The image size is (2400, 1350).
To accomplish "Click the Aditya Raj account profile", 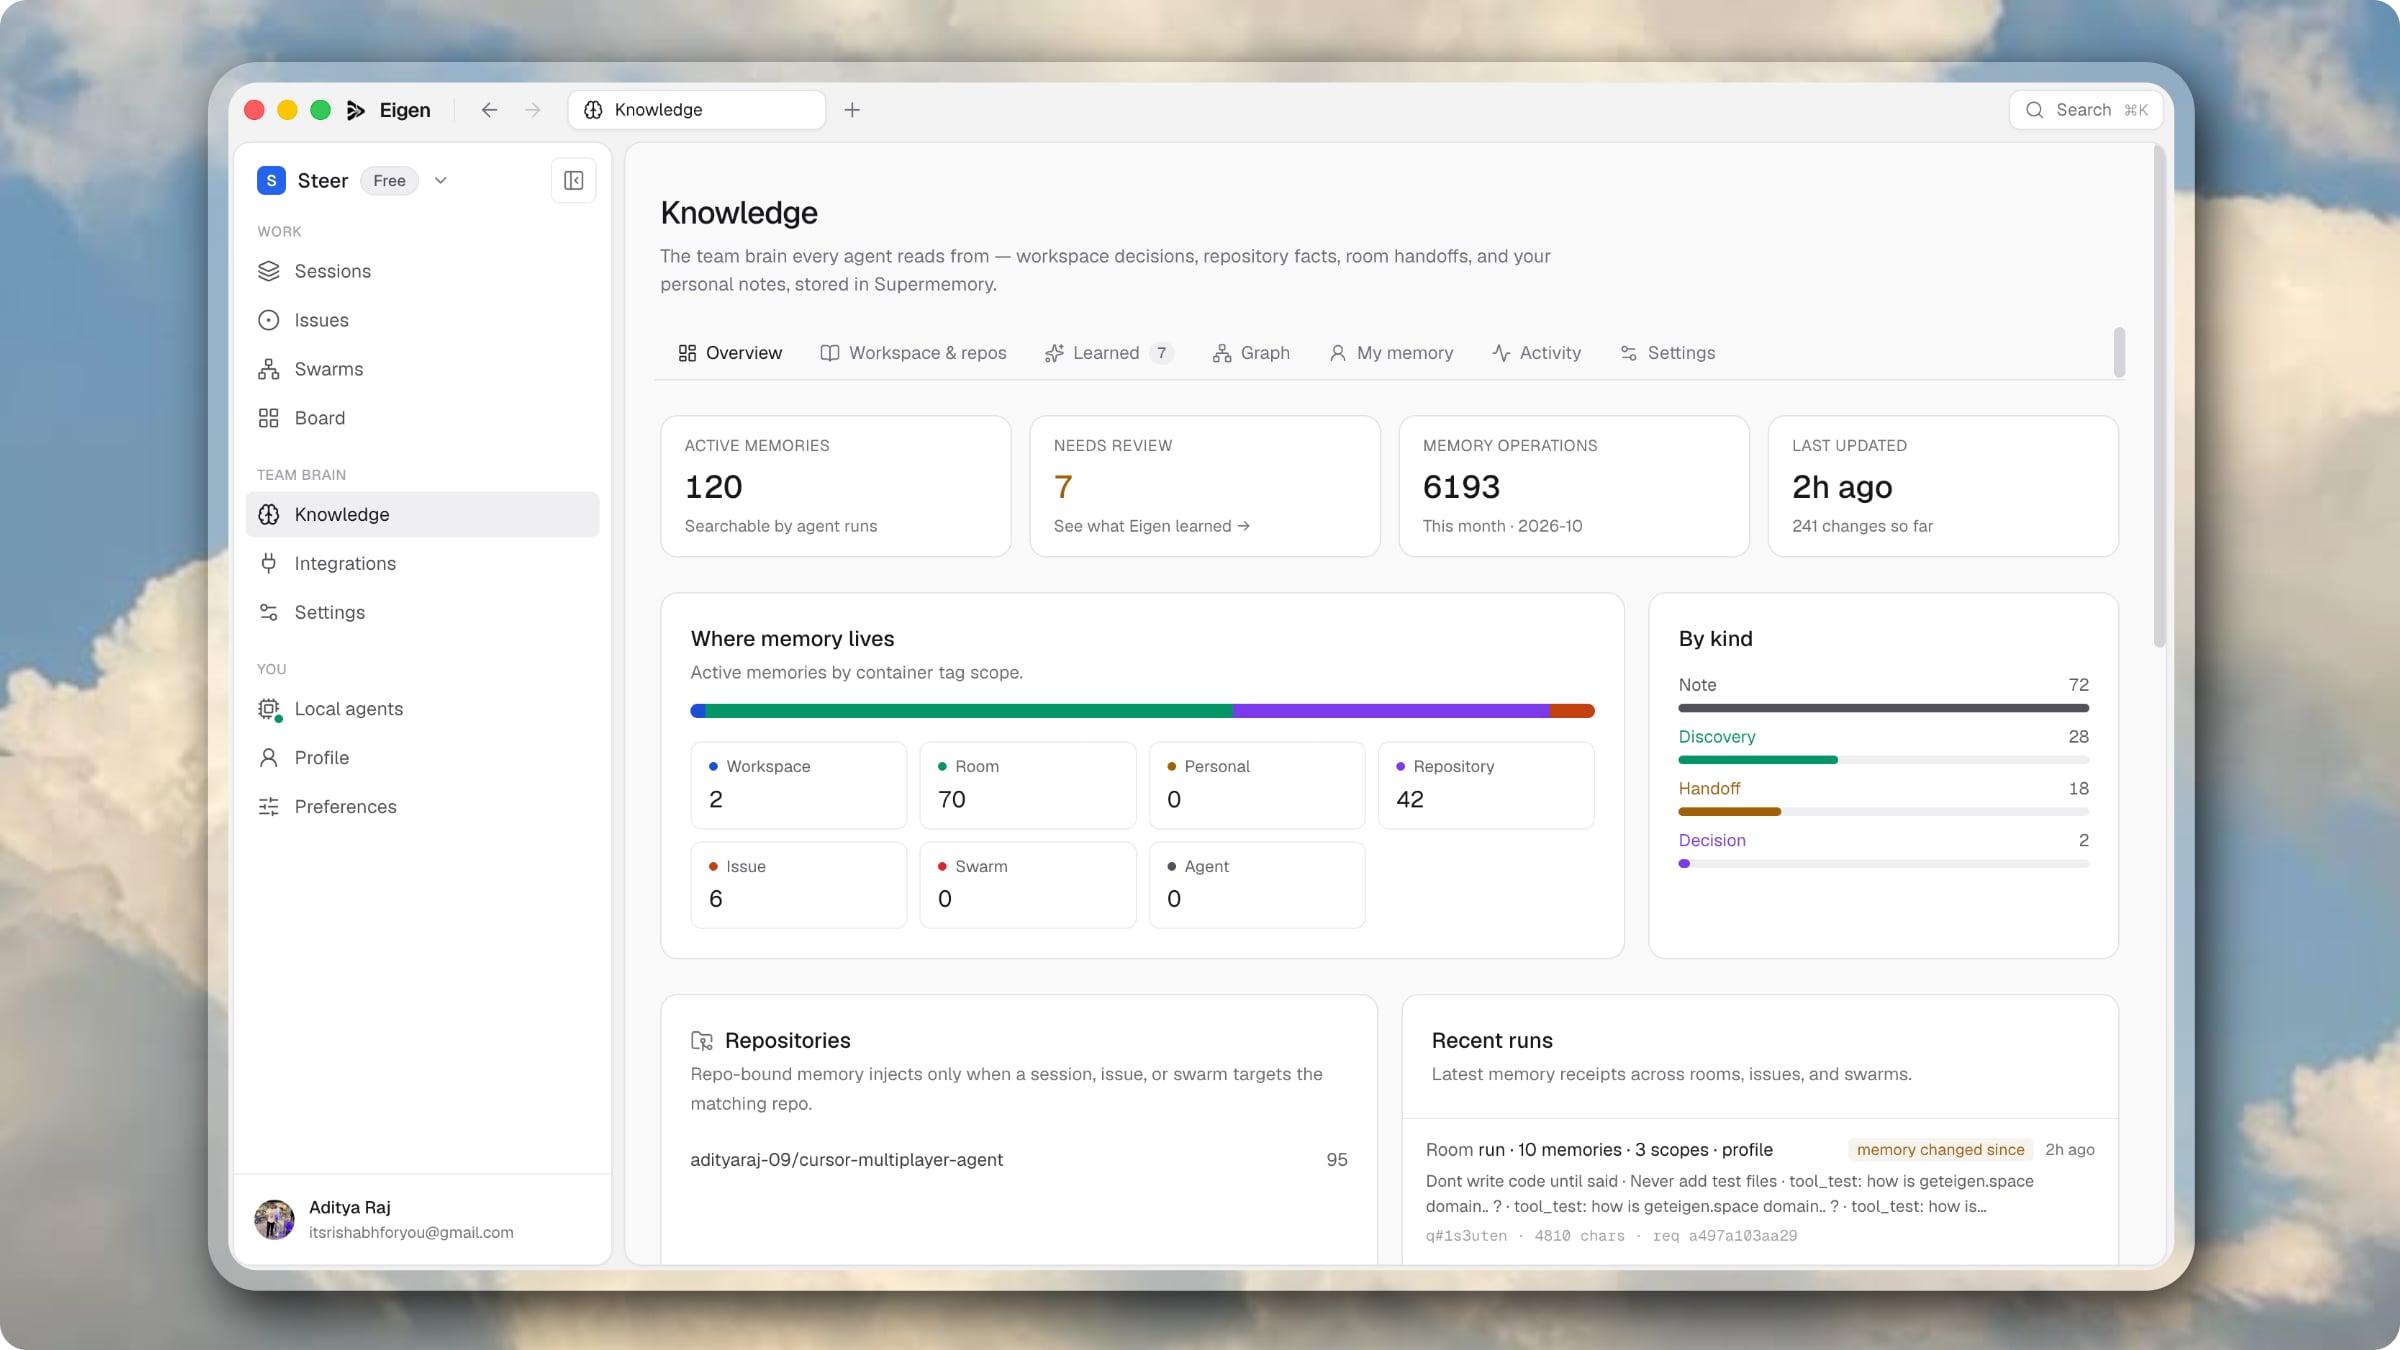I will pos(422,1220).
